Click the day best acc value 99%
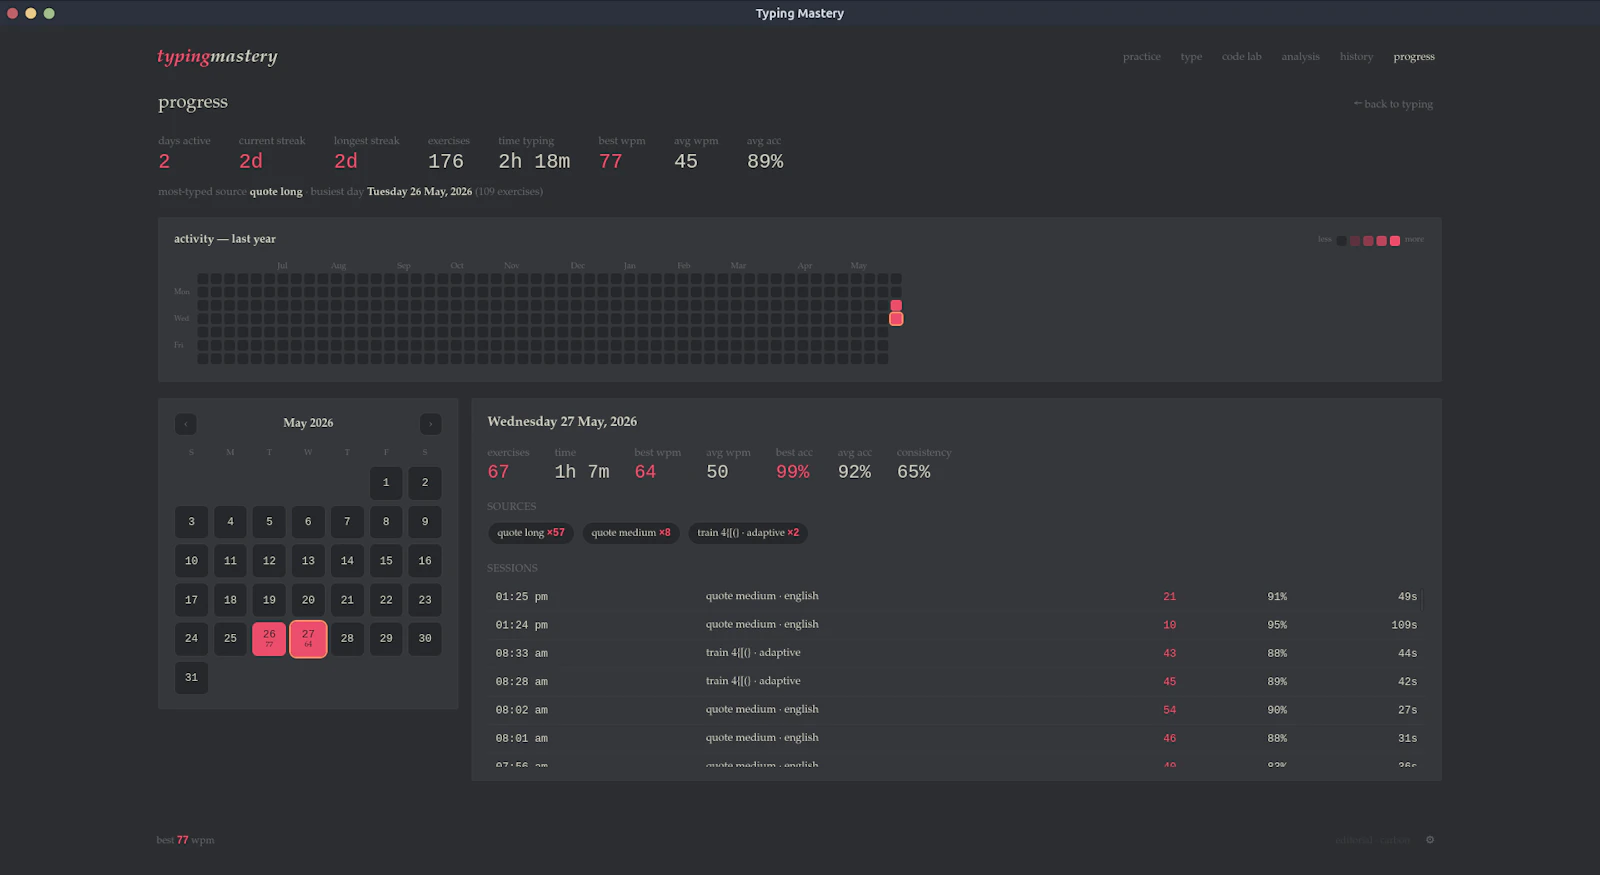This screenshot has width=1600, height=875. 793,472
